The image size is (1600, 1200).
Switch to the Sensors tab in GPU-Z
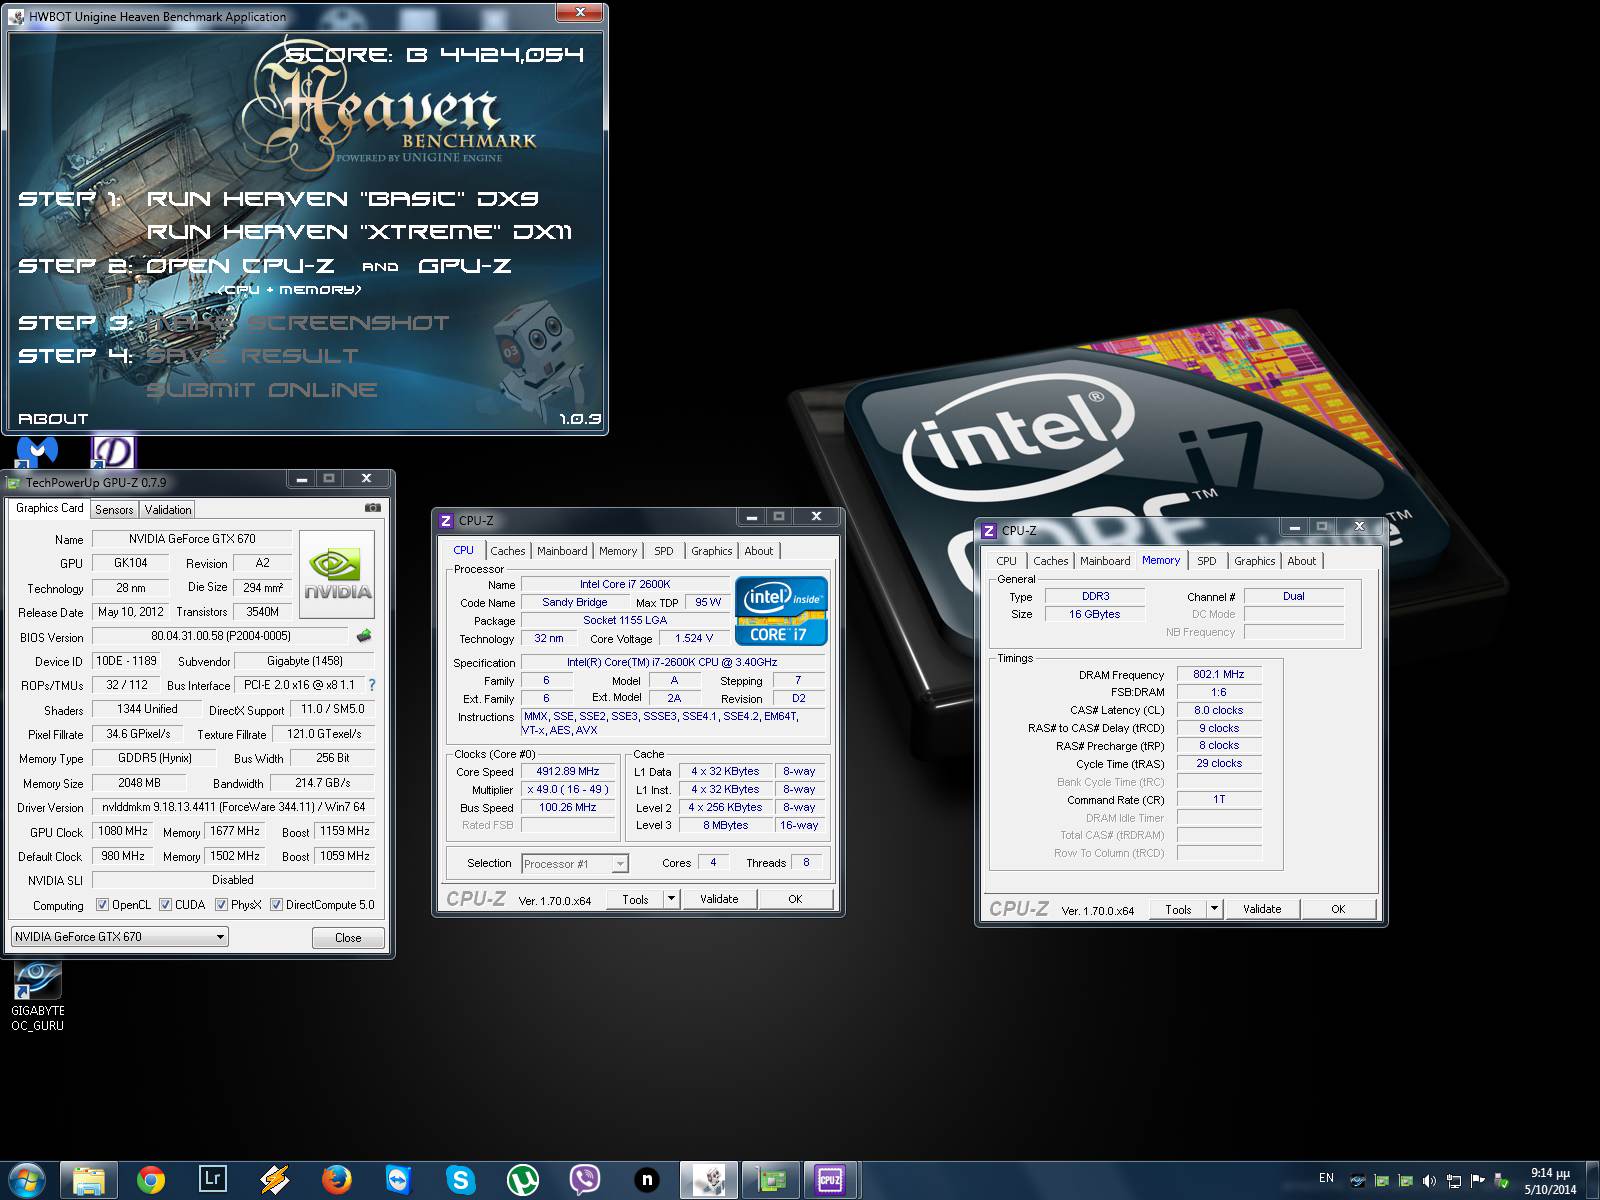pyautogui.click(x=114, y=510)
